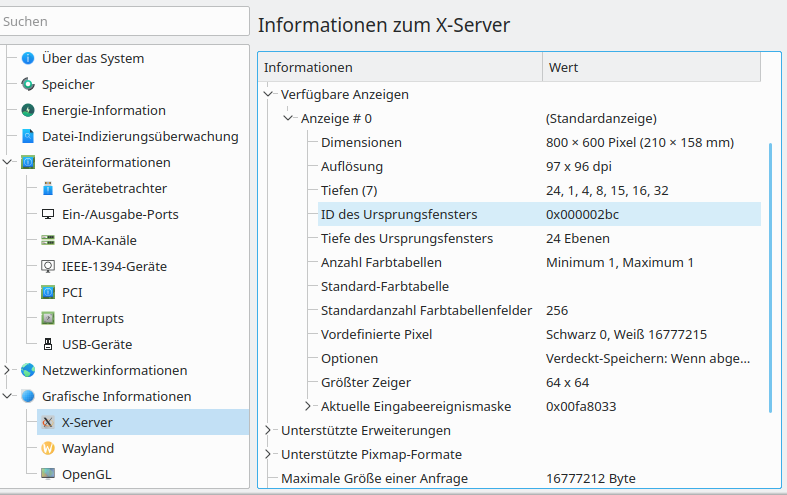This screenshot has width=787, height=495.
Task: Select Ein-/Ausgabe-Ports entry
Action: point(120,214)
